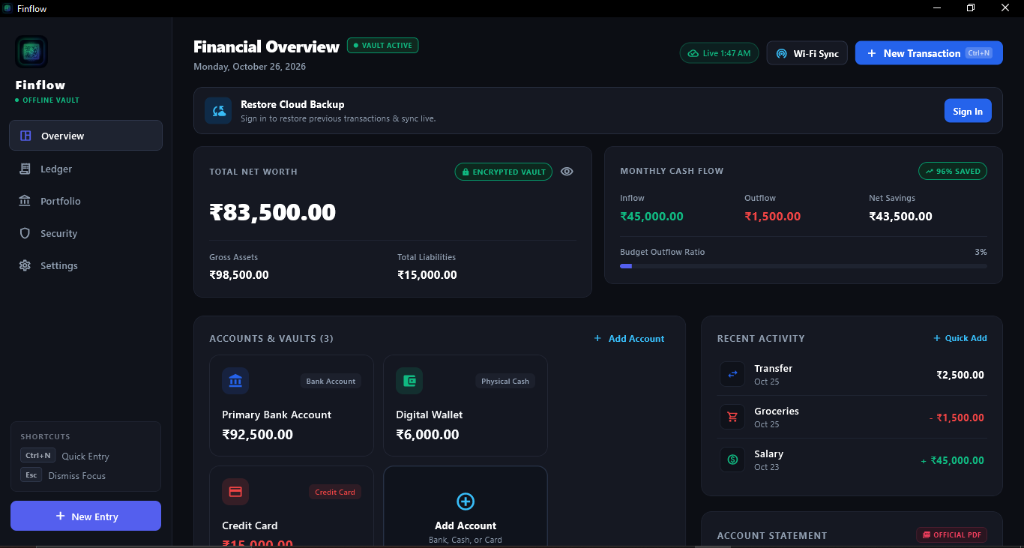This screenshot has height=548, width=1024.
Task: Click the red Credit Card type tag
Action: point(335,492)
